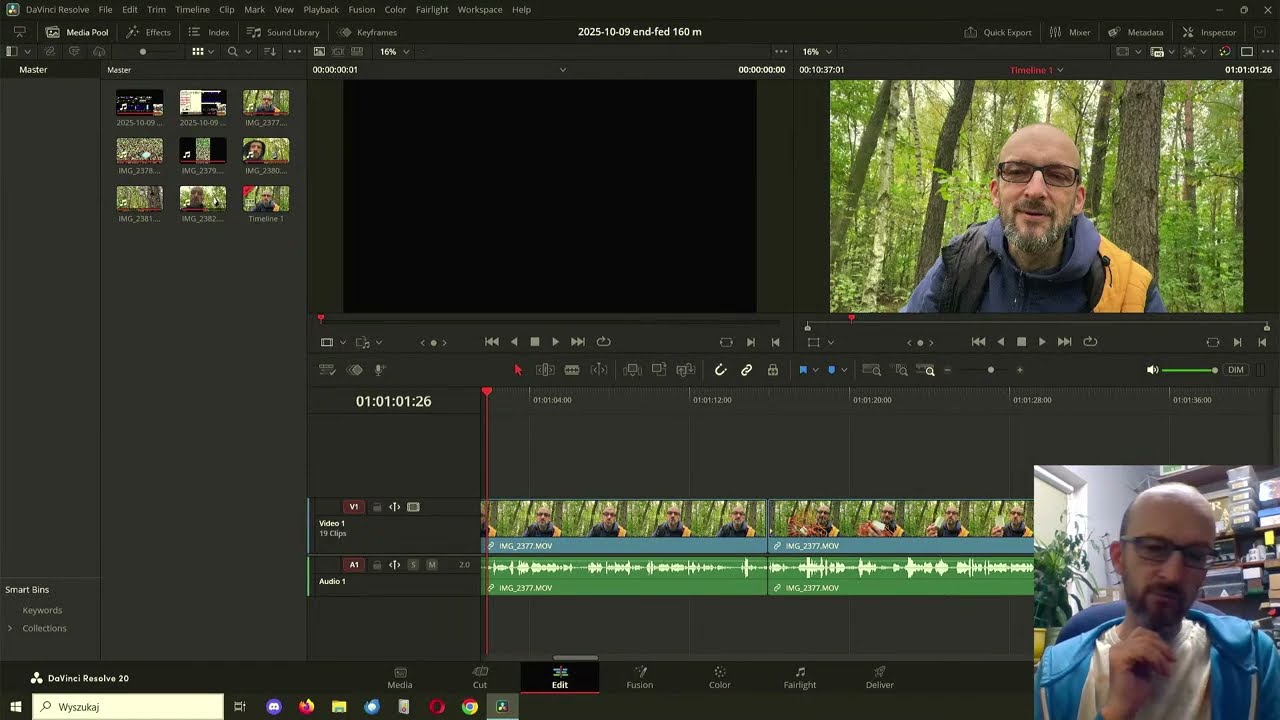Image resolution: width=1280 pixels, height=720 pixels.
Task: Toggle Linked Selection chain icon
Action: [746, 370]
